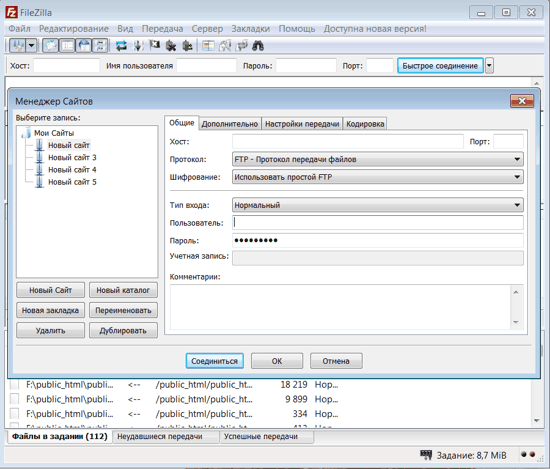Open Доступна новая версия! menu
The width and height of the screenshot is (550, 469).
[x=375, y=28]
